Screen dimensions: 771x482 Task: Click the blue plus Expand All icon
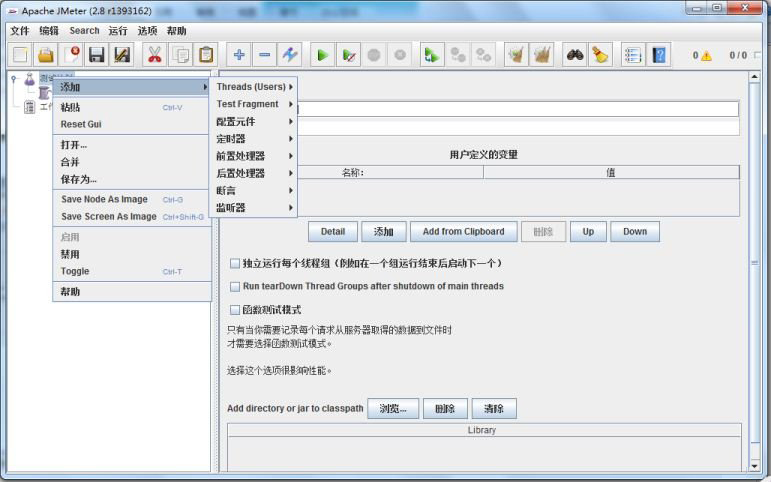click(239, 55)
